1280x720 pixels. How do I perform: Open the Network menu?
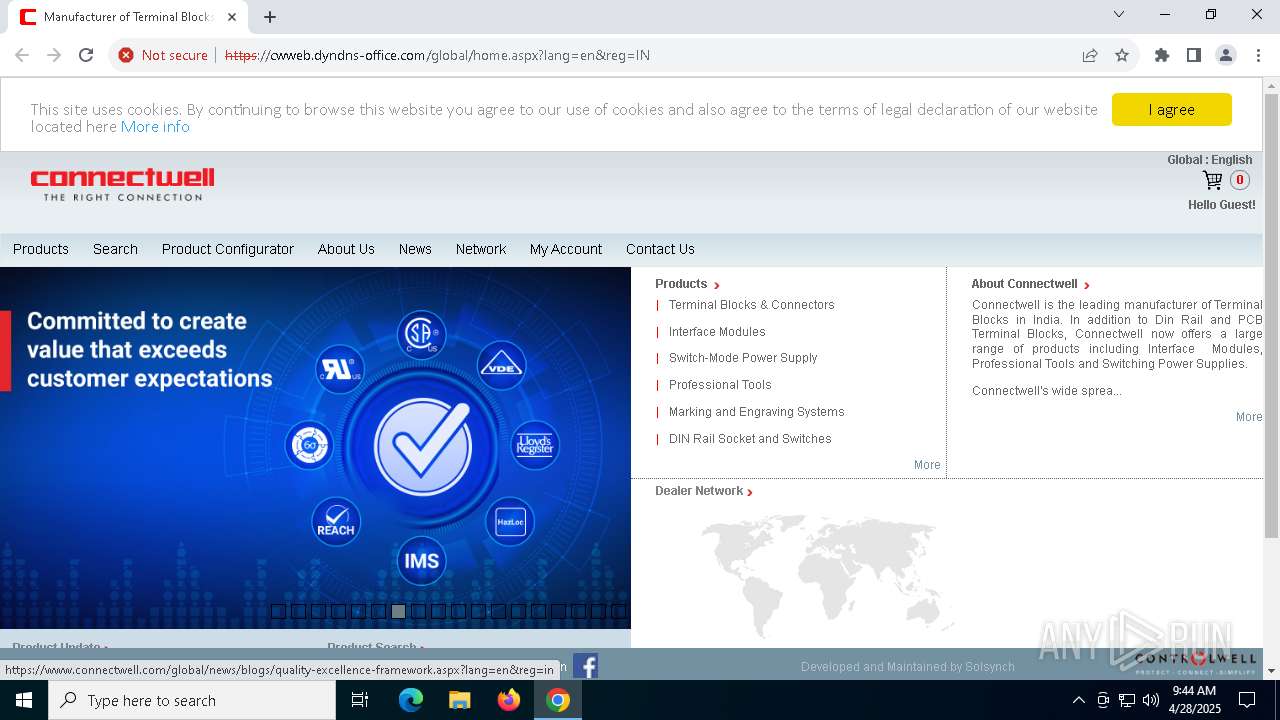click(481, 249)
